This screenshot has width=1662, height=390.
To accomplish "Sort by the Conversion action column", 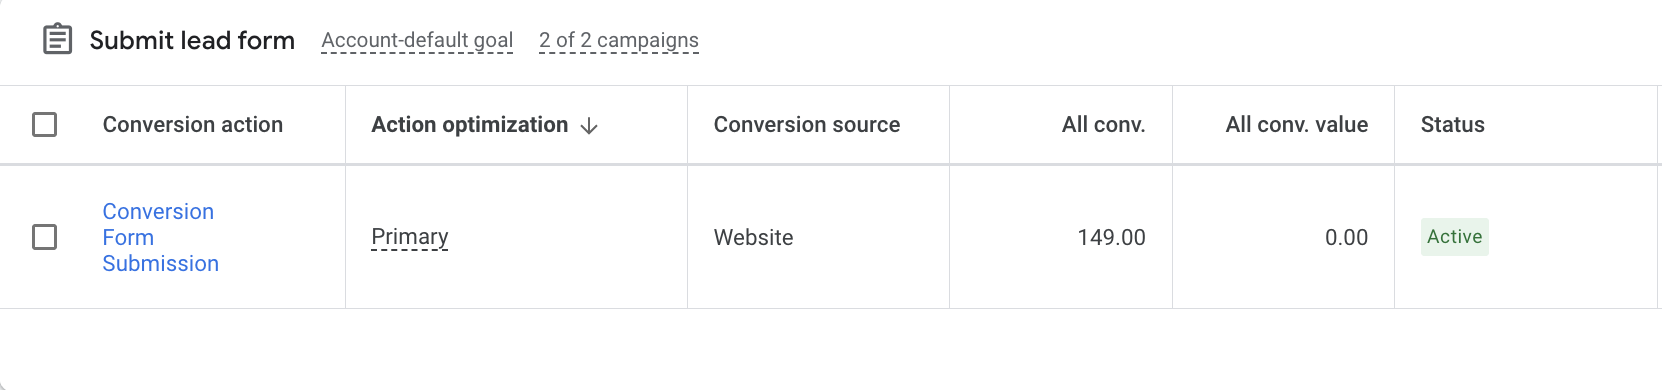I will tap(193, 125).
